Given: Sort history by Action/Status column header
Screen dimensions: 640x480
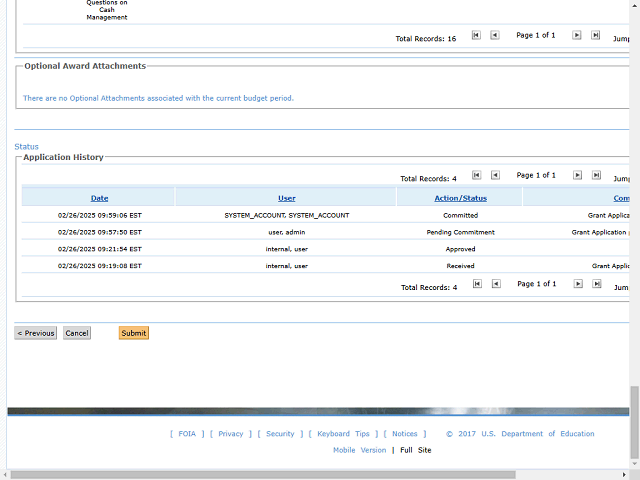Looking at the screenshot, I should pos(460,198).
